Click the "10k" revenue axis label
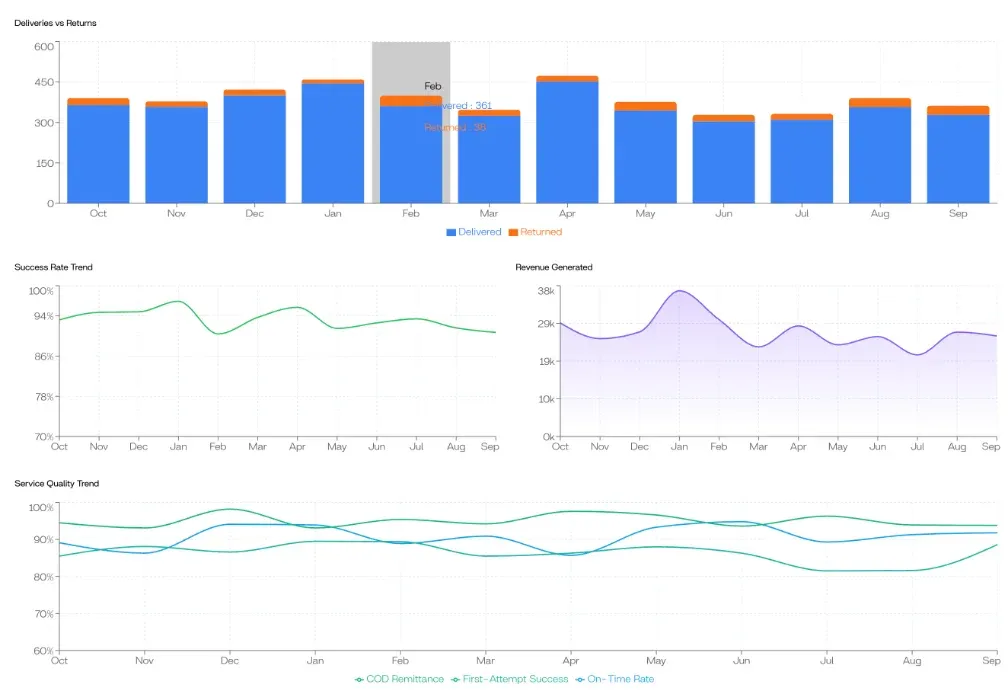 point(546,399)
